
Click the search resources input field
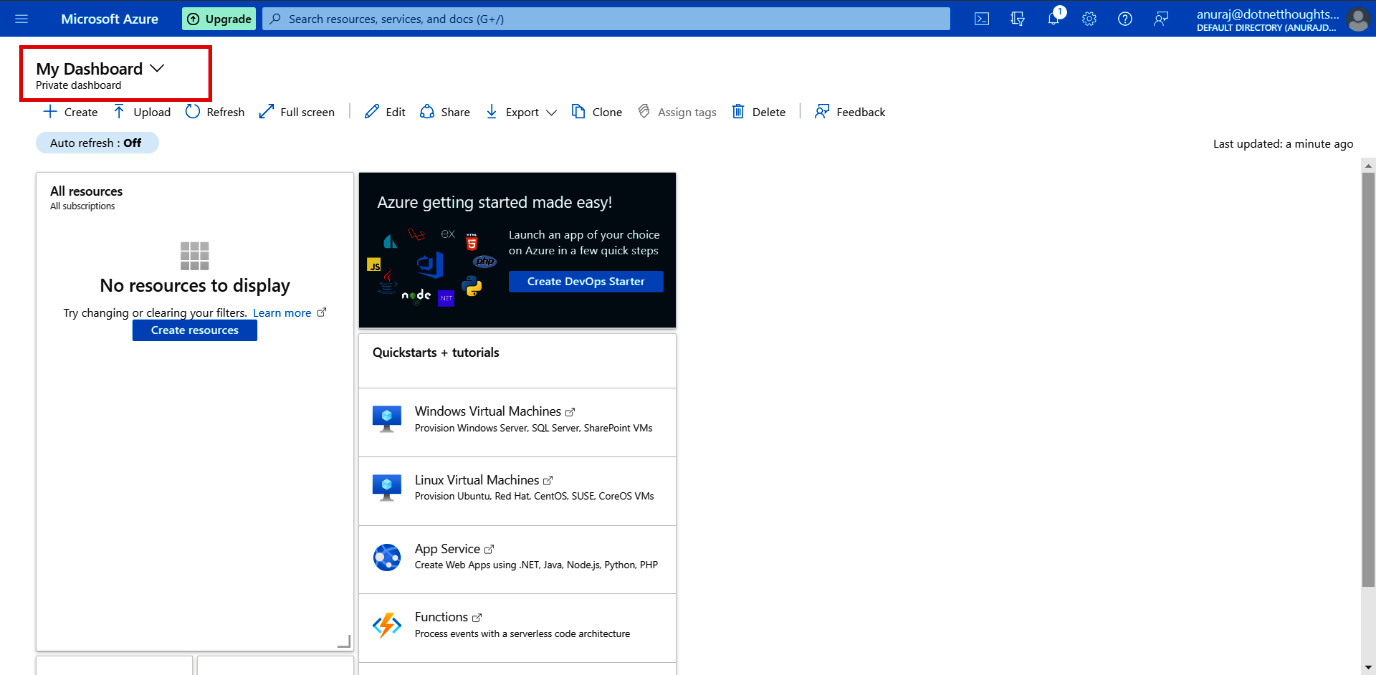click(606, 19)
